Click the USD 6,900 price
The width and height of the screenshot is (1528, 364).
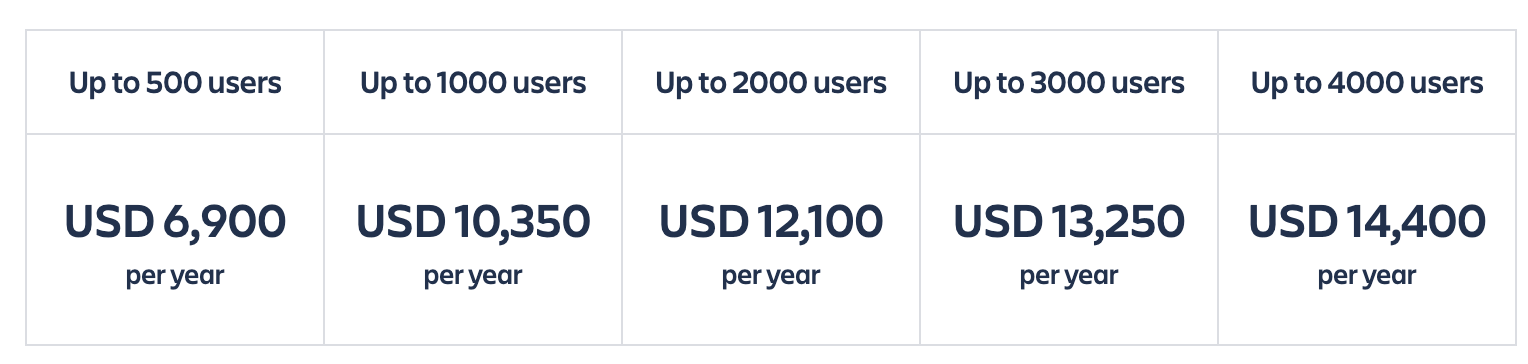175,222
